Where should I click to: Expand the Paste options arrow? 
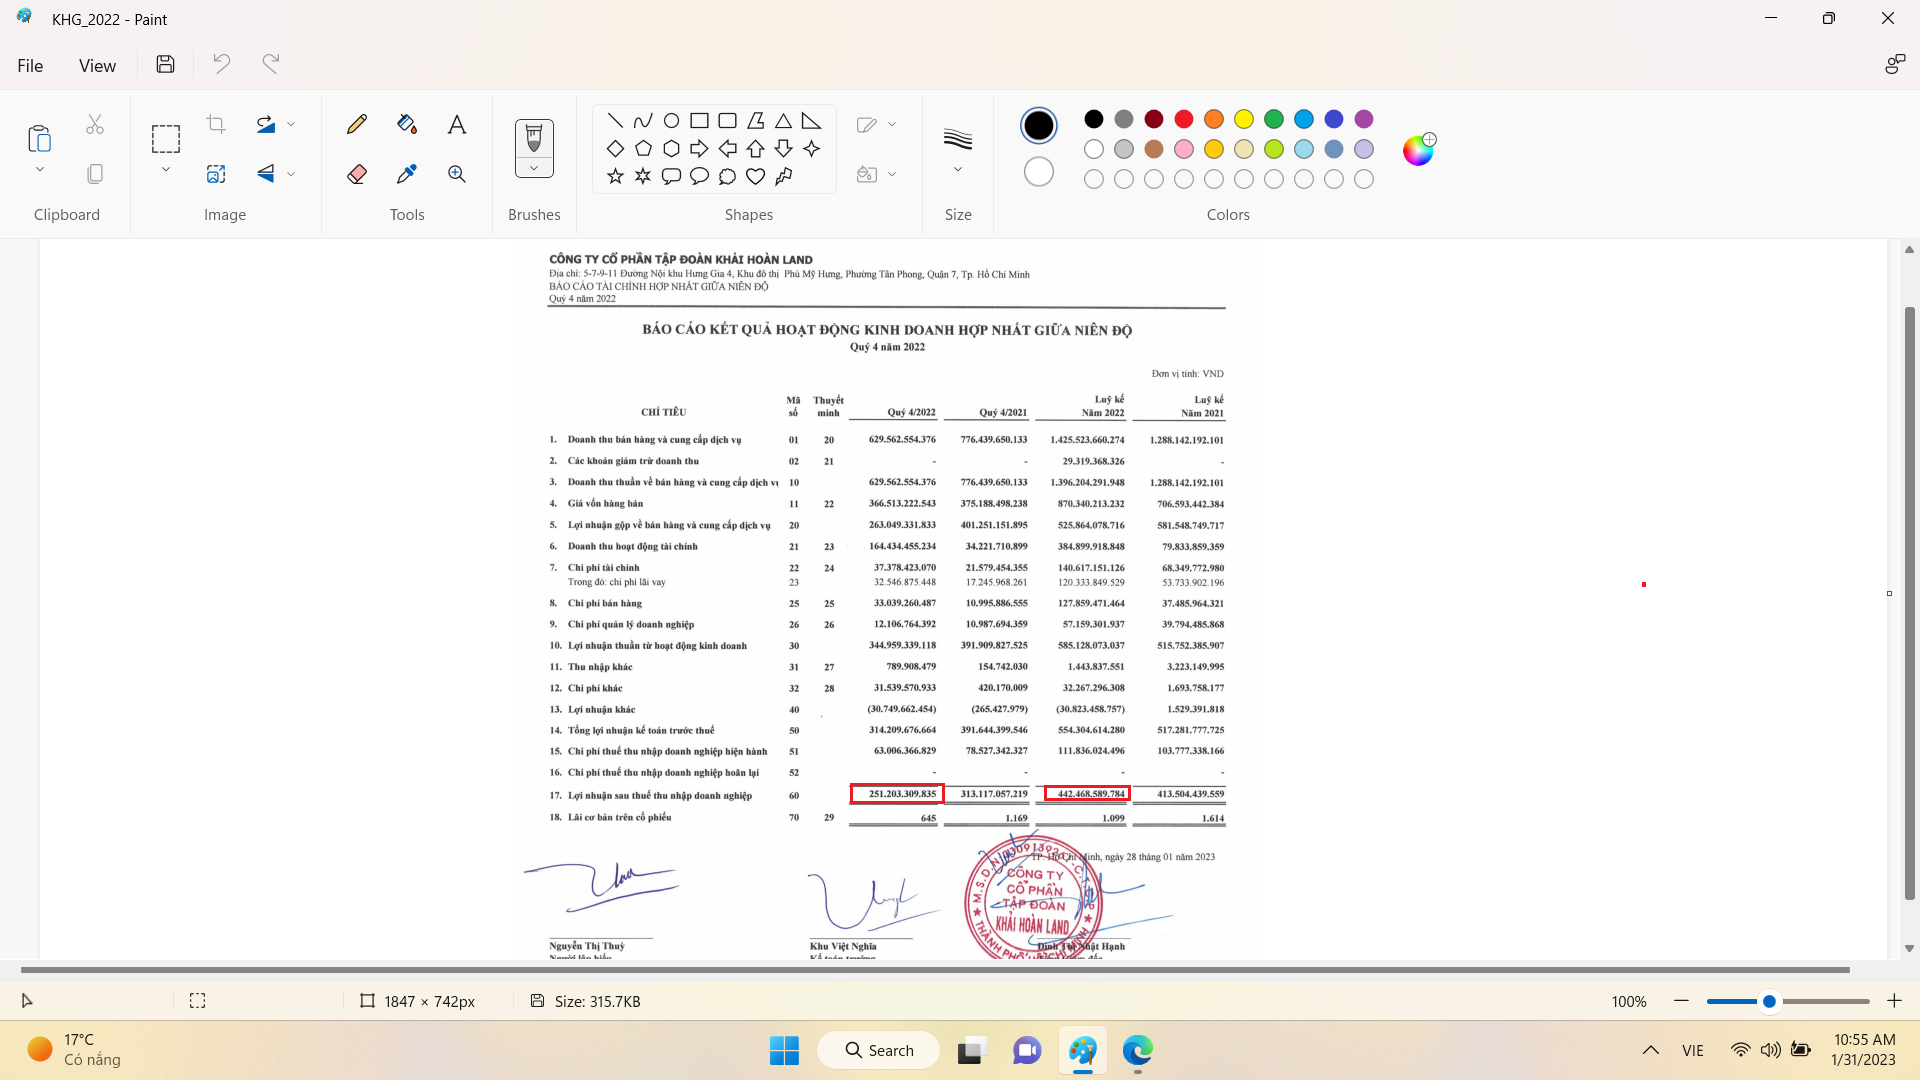click(x=40, y=170)
